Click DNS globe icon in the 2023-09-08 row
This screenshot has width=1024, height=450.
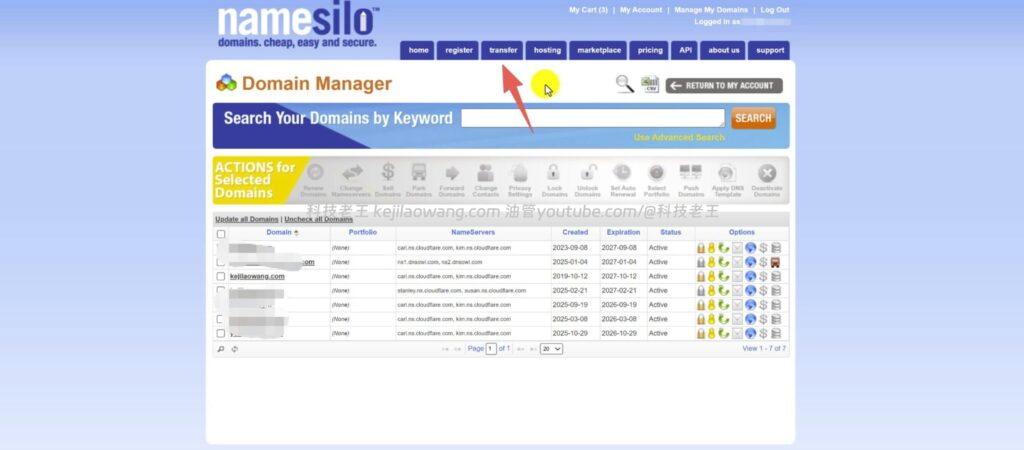(x=750, y=248)
